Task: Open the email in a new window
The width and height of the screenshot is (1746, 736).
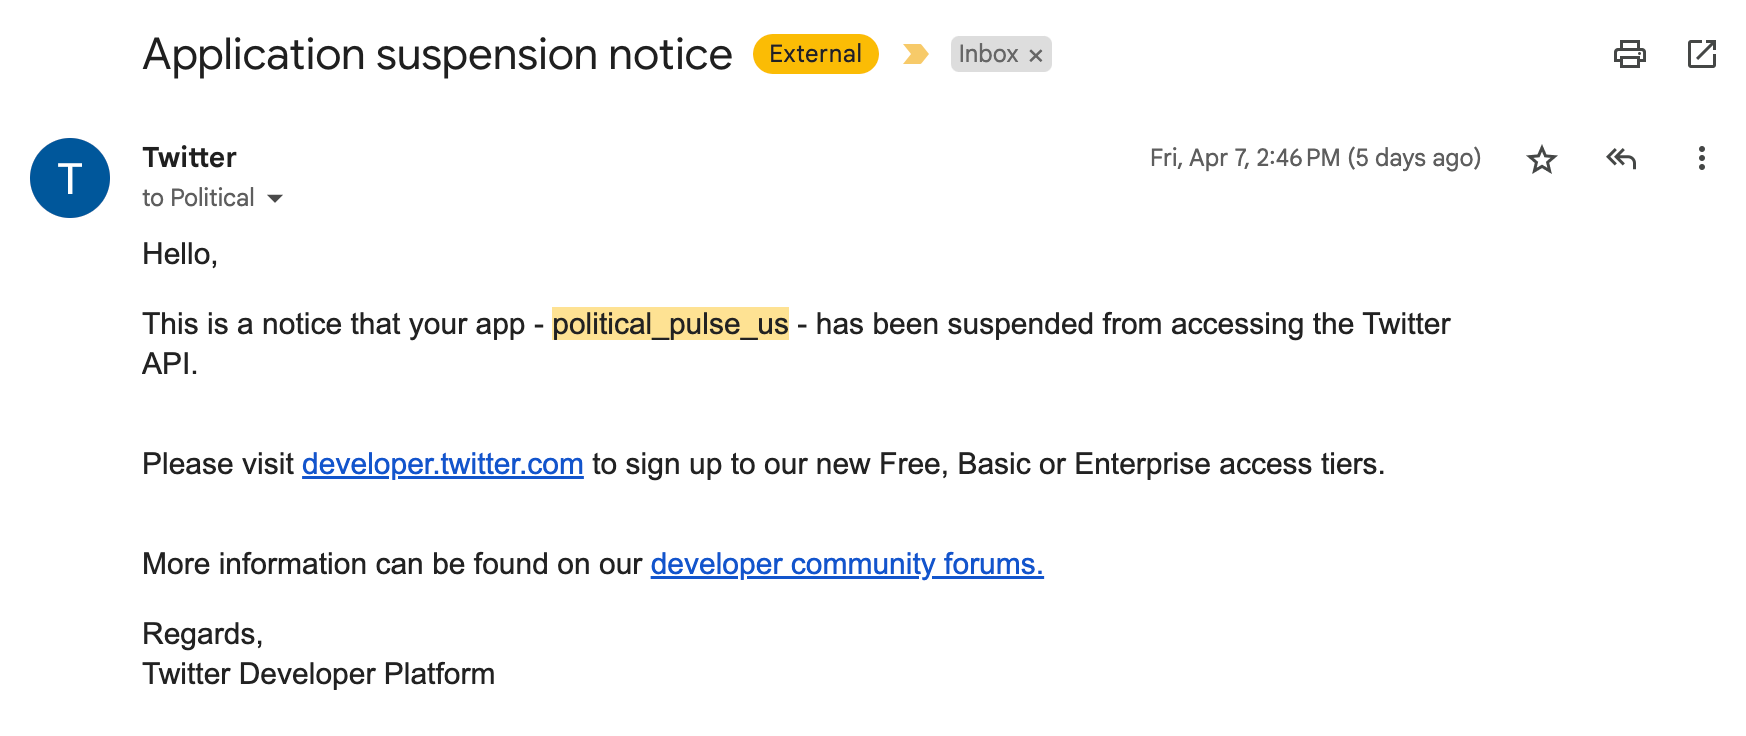Action: [1701, 54]
